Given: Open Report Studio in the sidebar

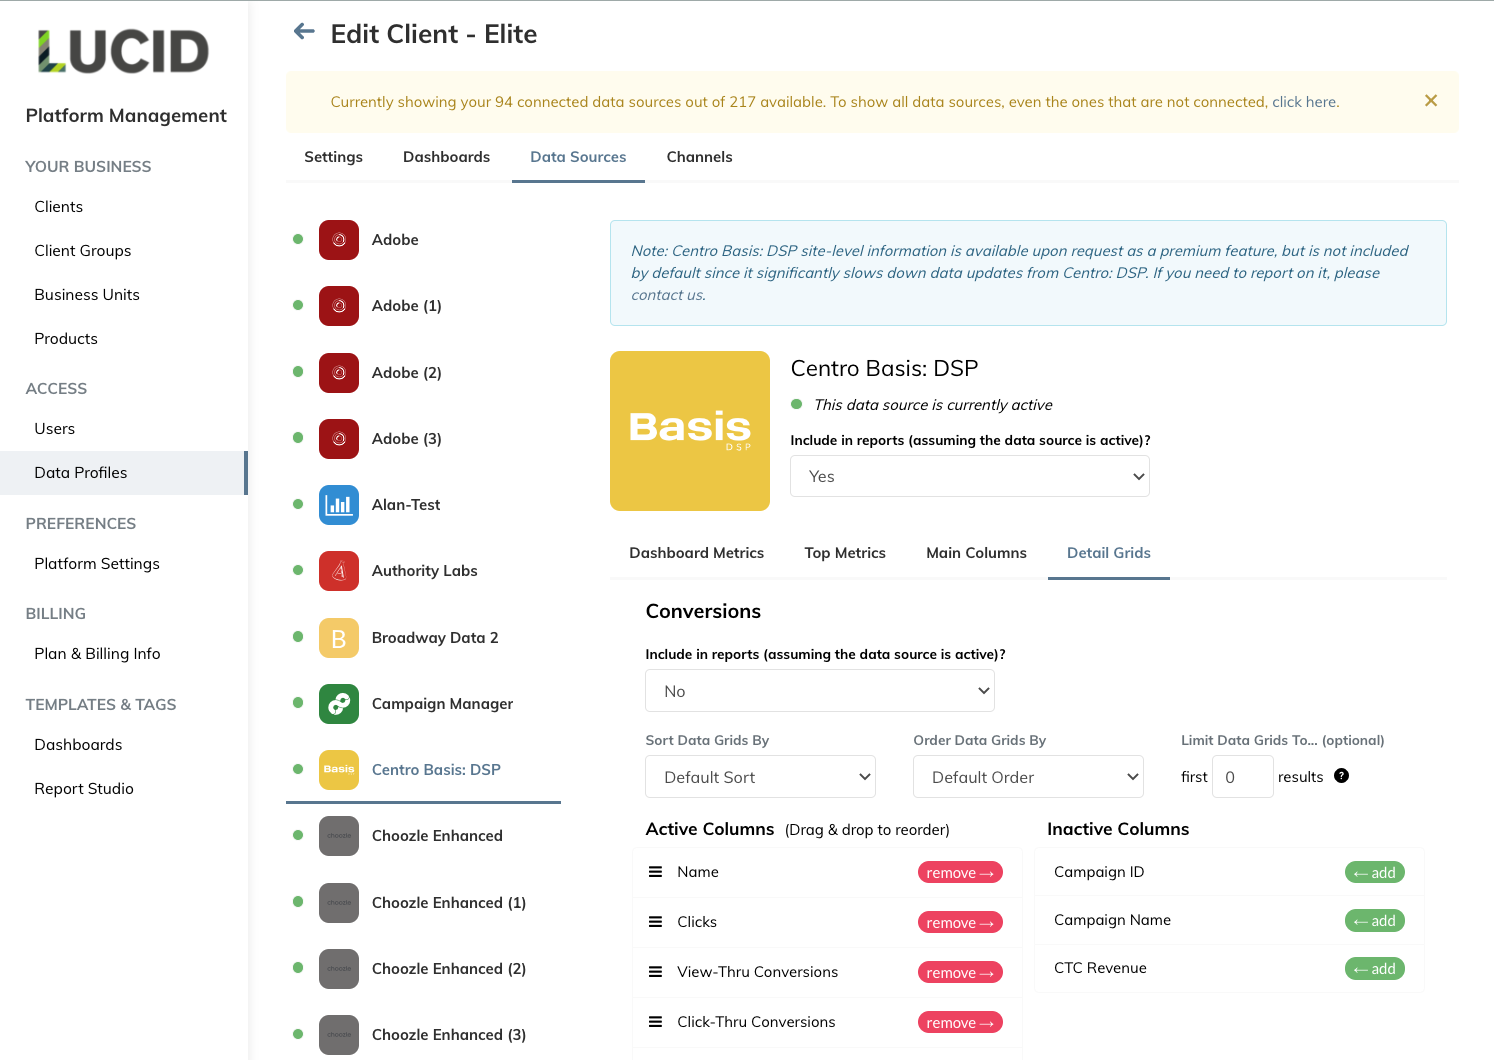Looking at the screenshot, I should point(84,789).
